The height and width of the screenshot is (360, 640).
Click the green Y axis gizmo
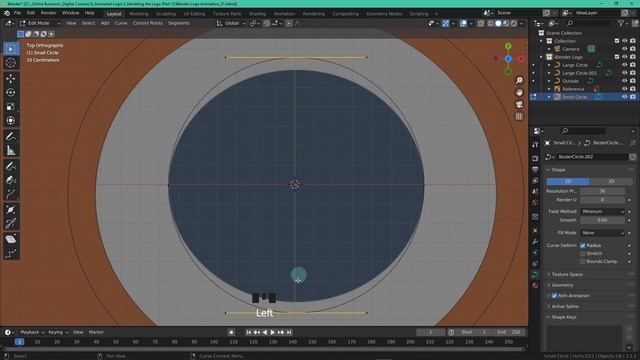point(508,46)
